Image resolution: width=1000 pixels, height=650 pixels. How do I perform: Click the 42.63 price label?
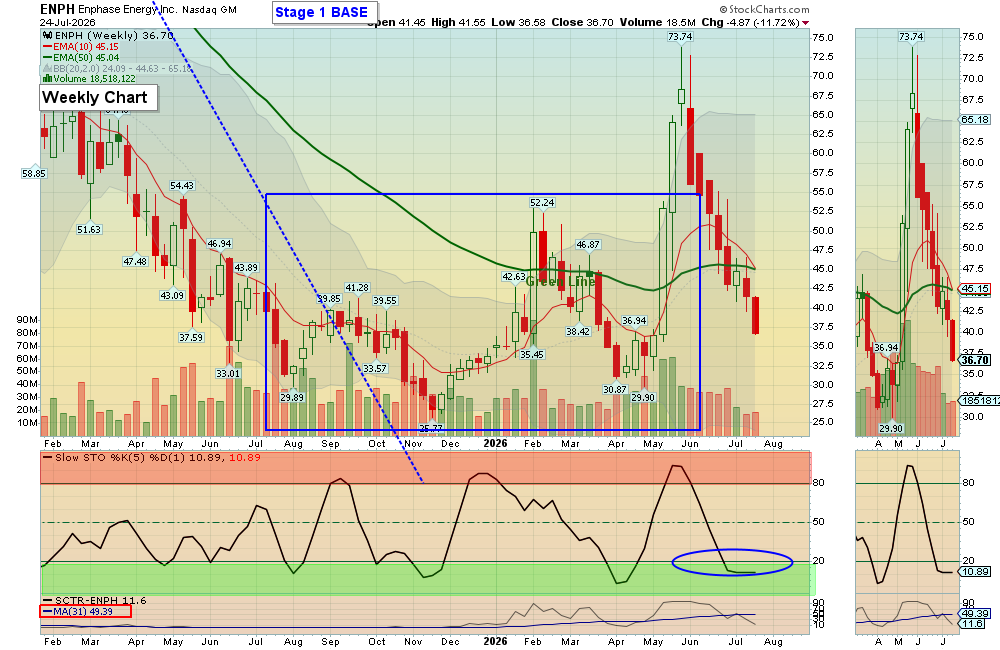pos(514,276)
